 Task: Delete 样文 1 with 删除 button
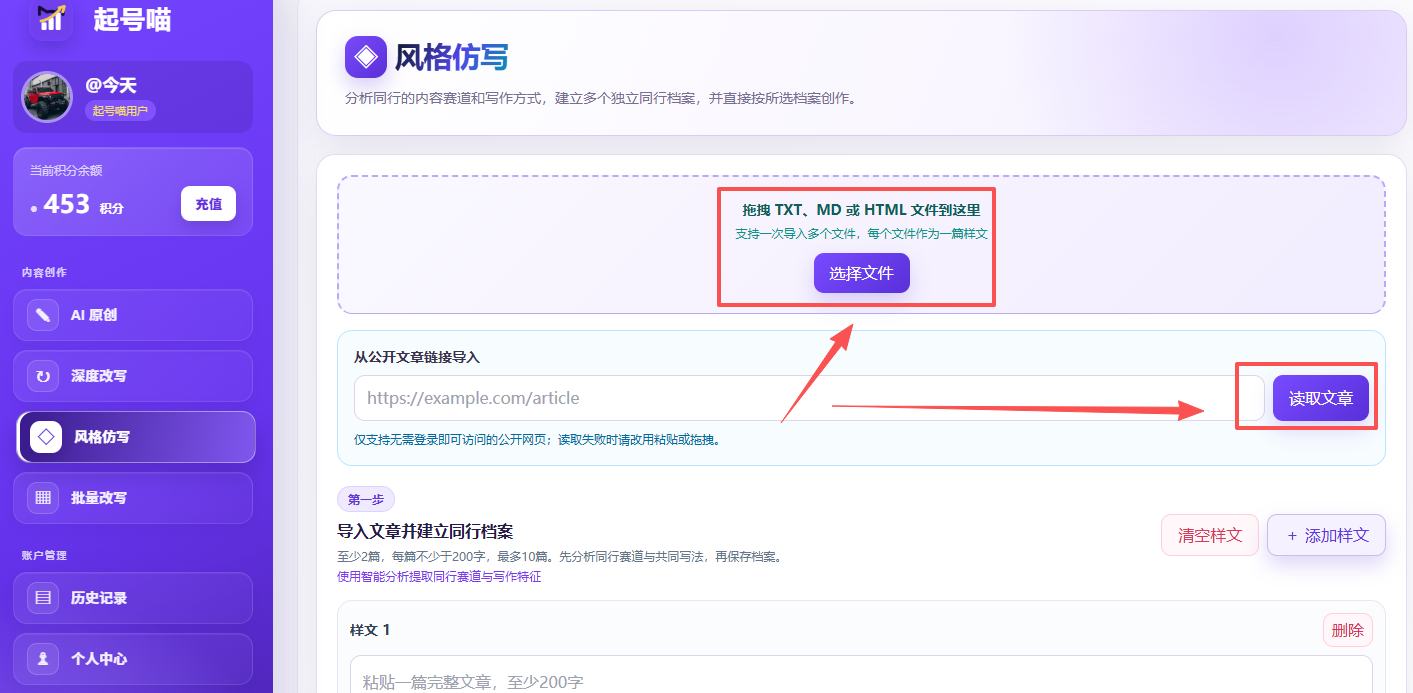click(x=1348, y=630)
